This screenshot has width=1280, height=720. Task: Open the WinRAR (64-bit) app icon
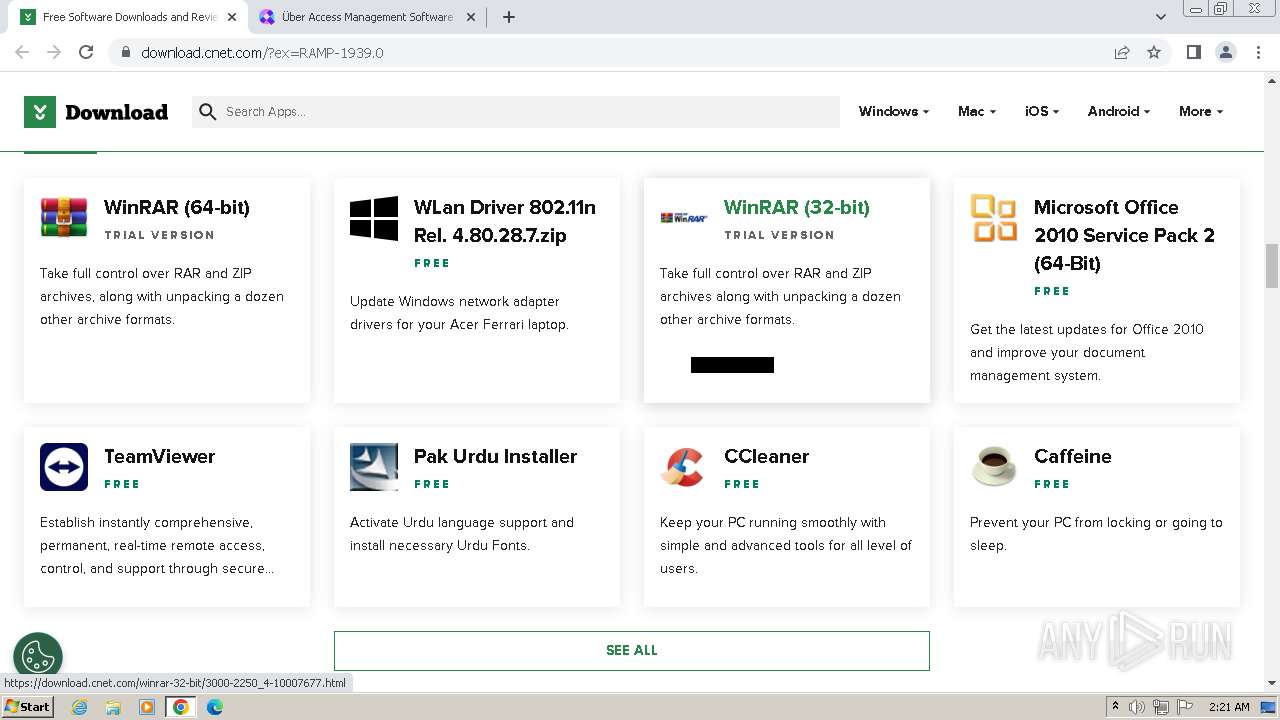pyautogui.click(x=64, y=217)
